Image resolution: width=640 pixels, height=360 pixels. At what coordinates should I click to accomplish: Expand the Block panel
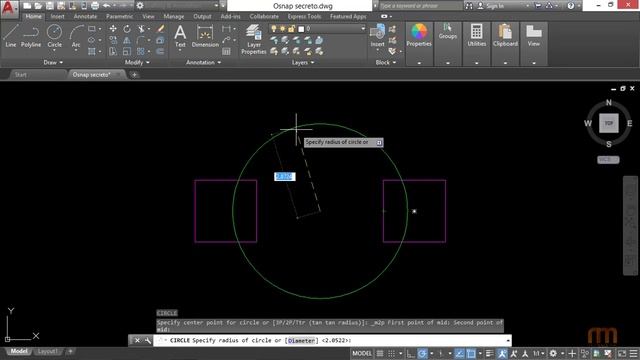point(386,62)
